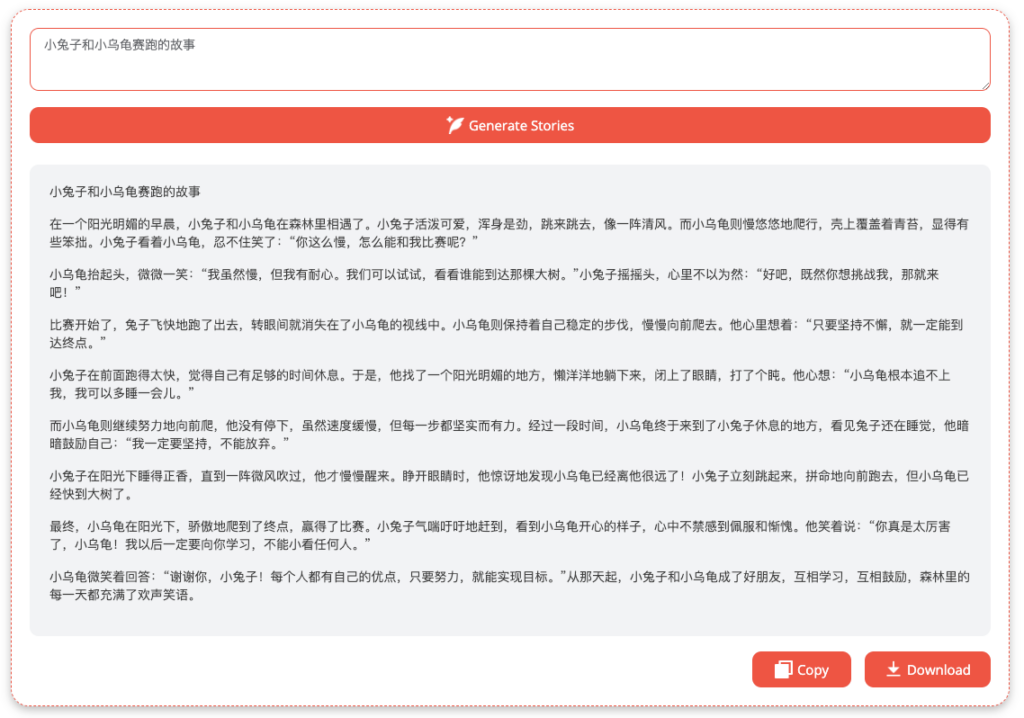Click the paragraph starting 小兔子在阳光下睡得正香
This screenshot has width=1024, height=718.
[509, 484]
